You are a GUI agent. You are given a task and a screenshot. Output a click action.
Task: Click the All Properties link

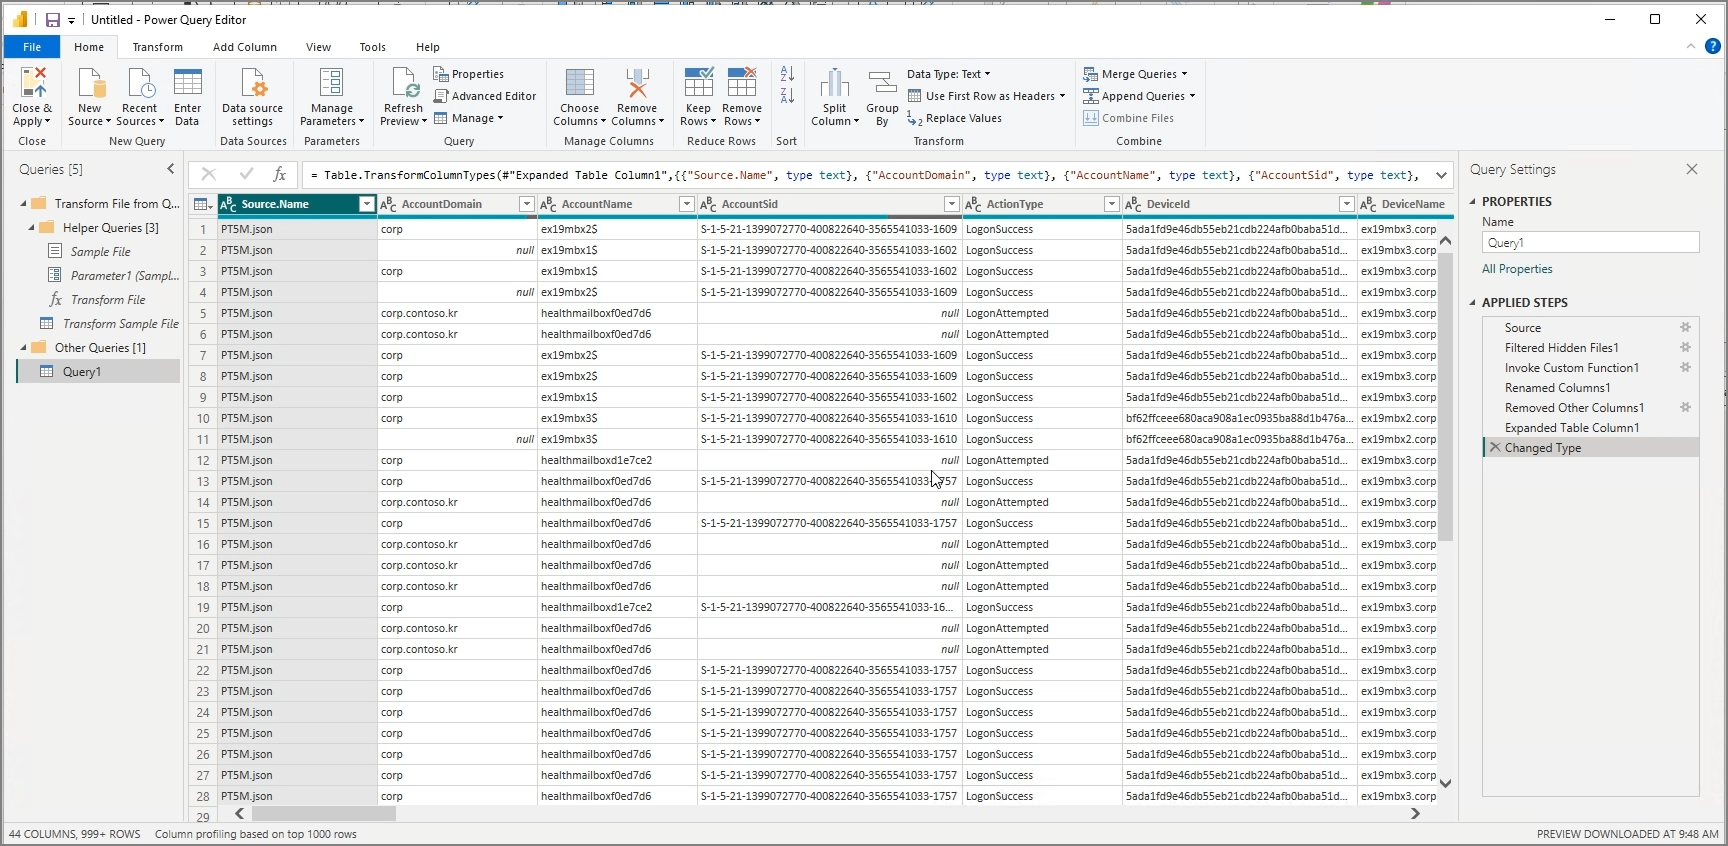tap(1517, 269)
